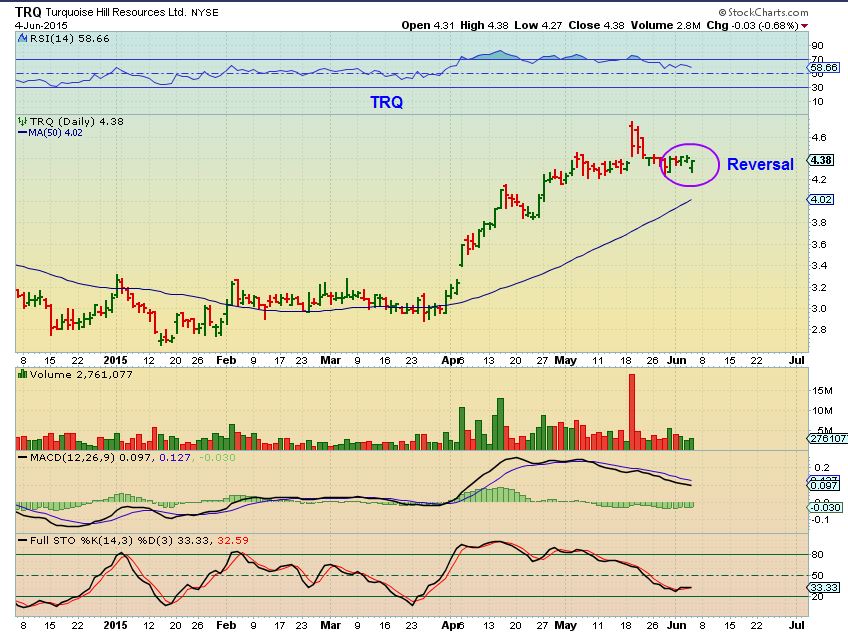Click the MA(50) 4.02 legend label
This screenshot has height=634, width=848.
(55, 133)
